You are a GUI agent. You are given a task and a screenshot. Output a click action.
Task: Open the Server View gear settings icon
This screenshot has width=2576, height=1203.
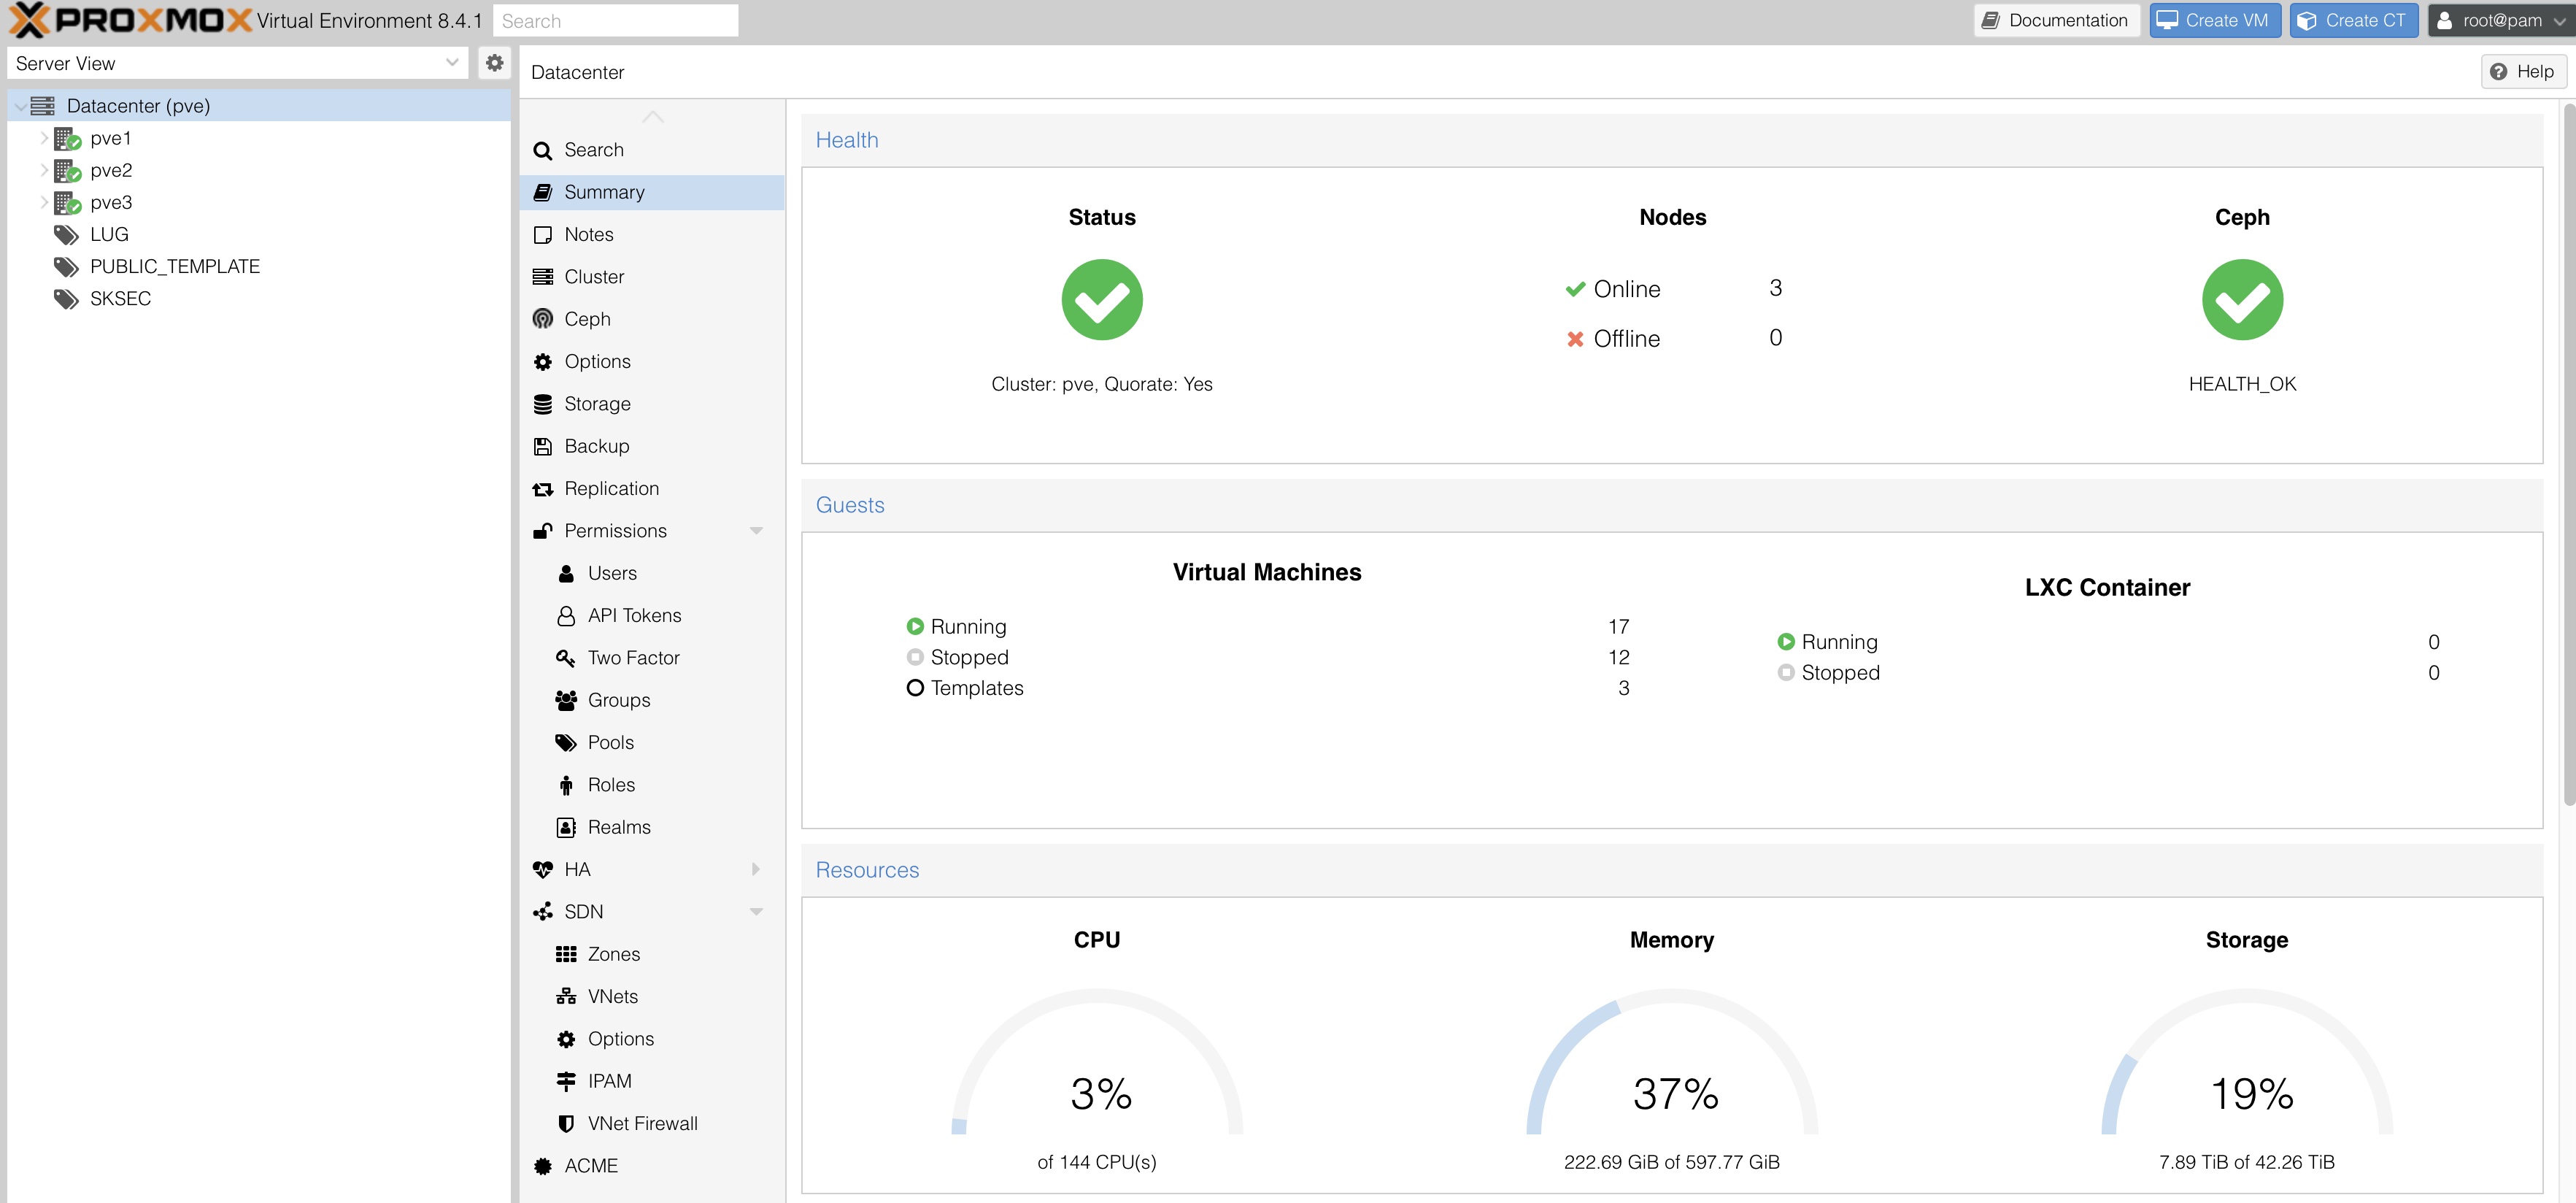point(494,63)
